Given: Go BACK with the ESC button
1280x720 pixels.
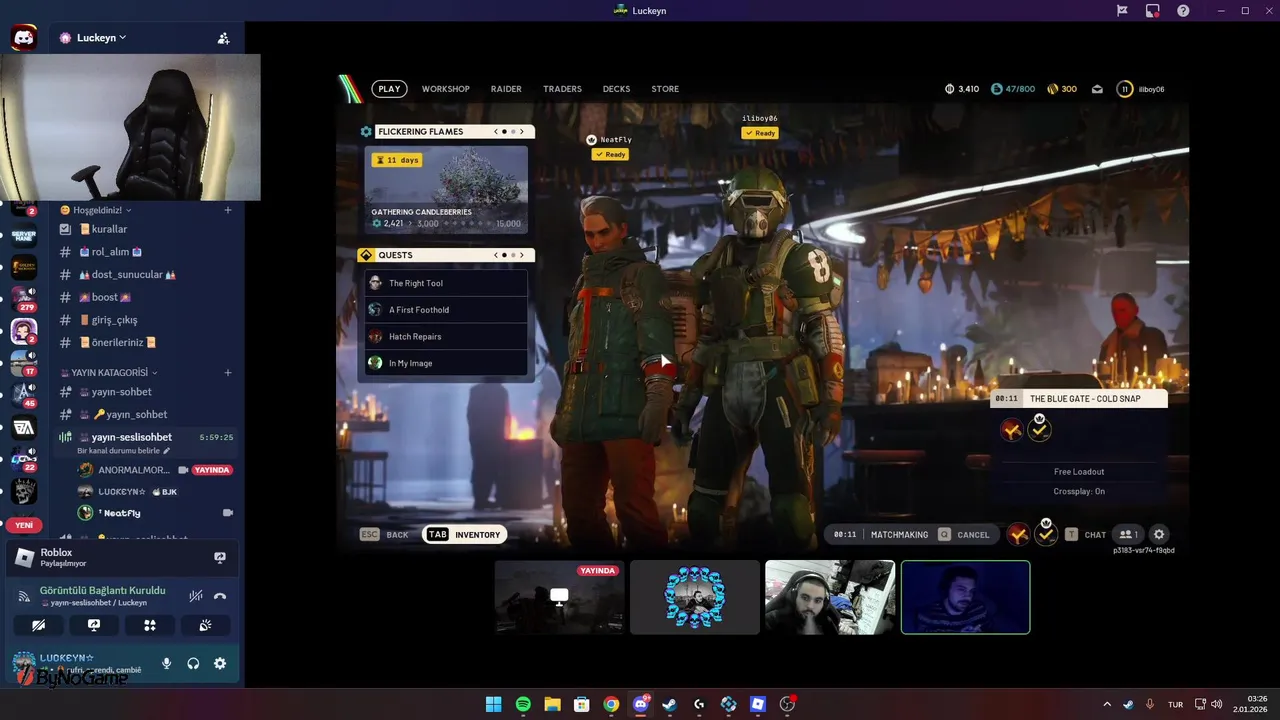Looking at the screenshot, I should [x=385, y=534].
